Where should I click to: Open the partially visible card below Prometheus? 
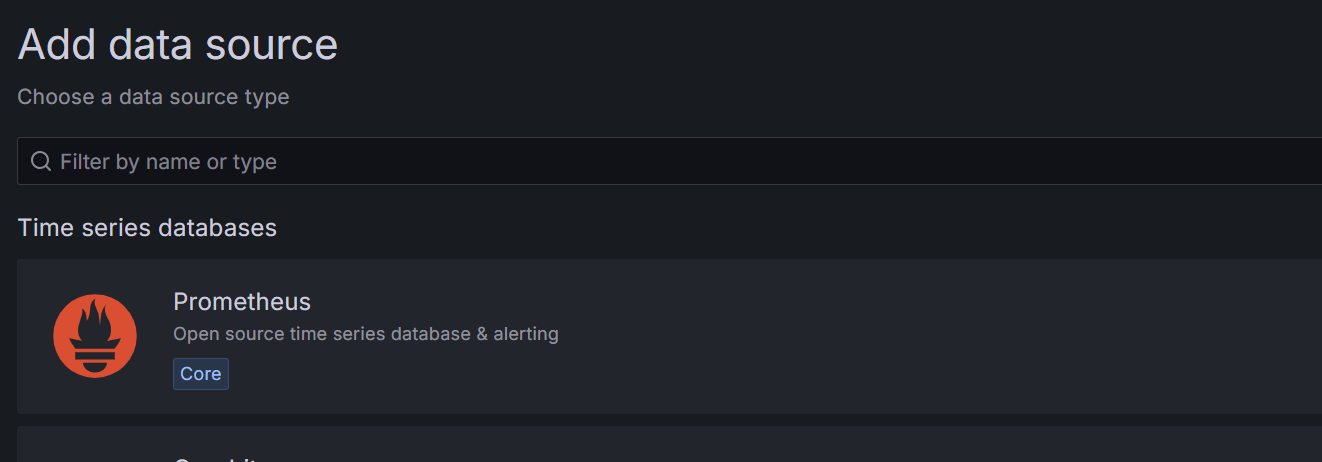660,446
